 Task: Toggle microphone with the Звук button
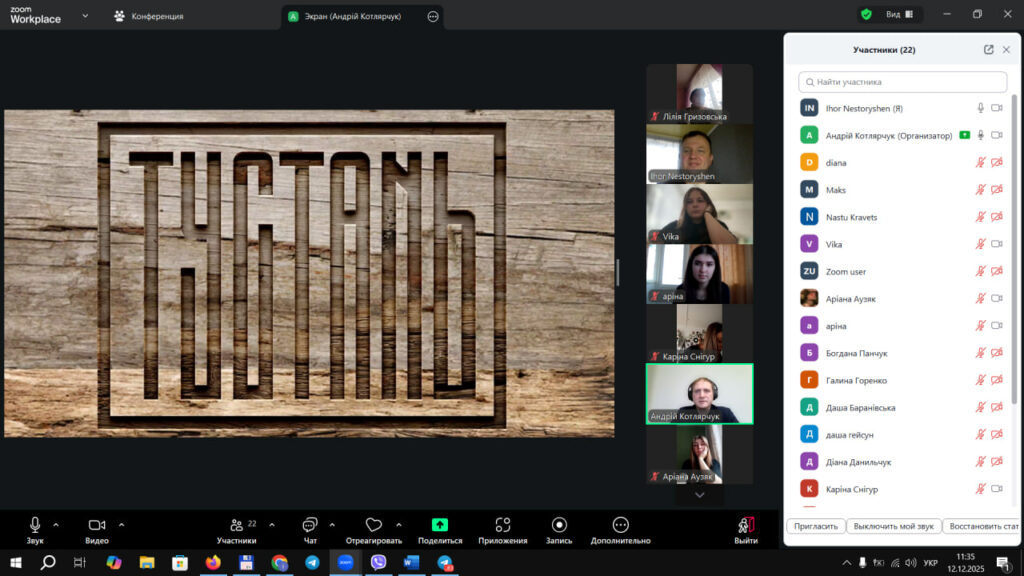[35, 525]
